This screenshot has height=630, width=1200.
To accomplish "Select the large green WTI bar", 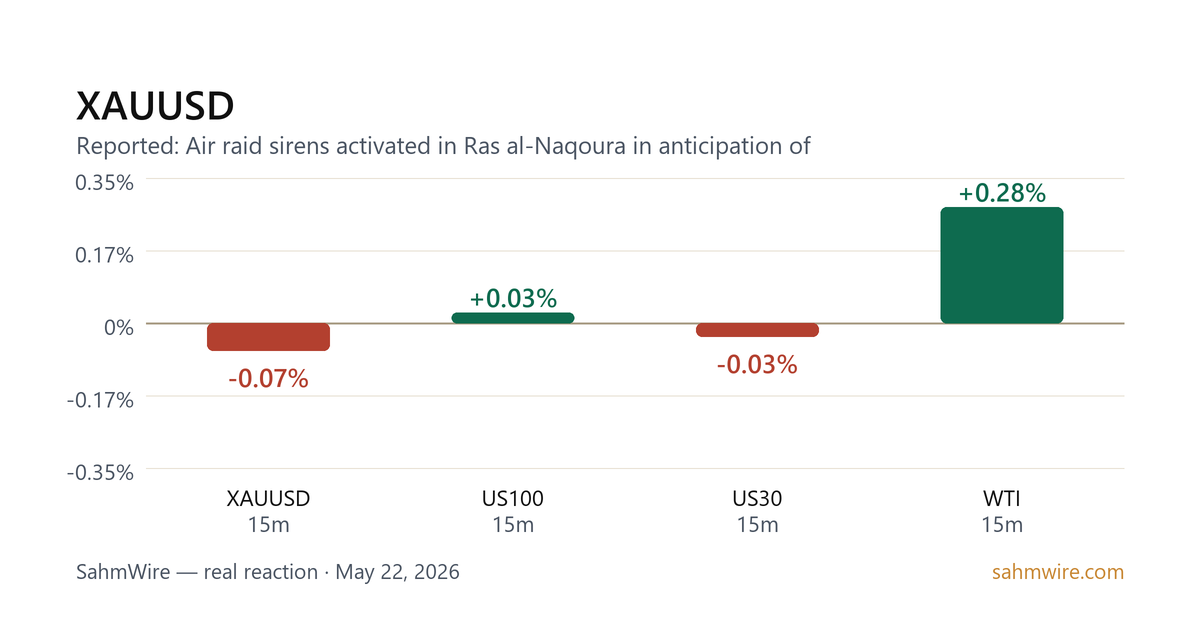I will [1002, 265].
